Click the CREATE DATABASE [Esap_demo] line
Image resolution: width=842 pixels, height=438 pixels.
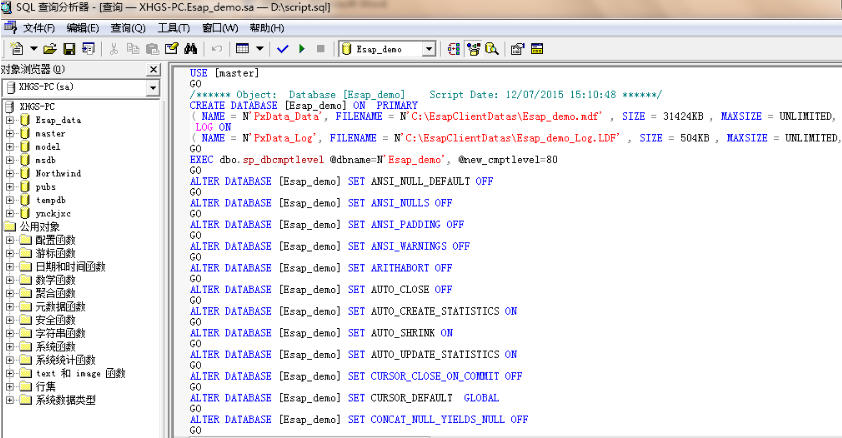303,105
